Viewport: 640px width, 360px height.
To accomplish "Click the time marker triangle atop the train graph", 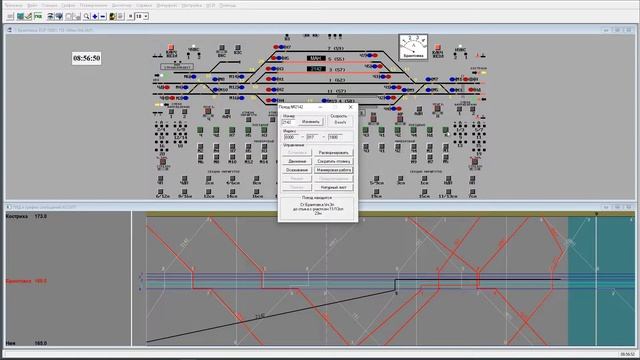I will (x=596, y=214).
